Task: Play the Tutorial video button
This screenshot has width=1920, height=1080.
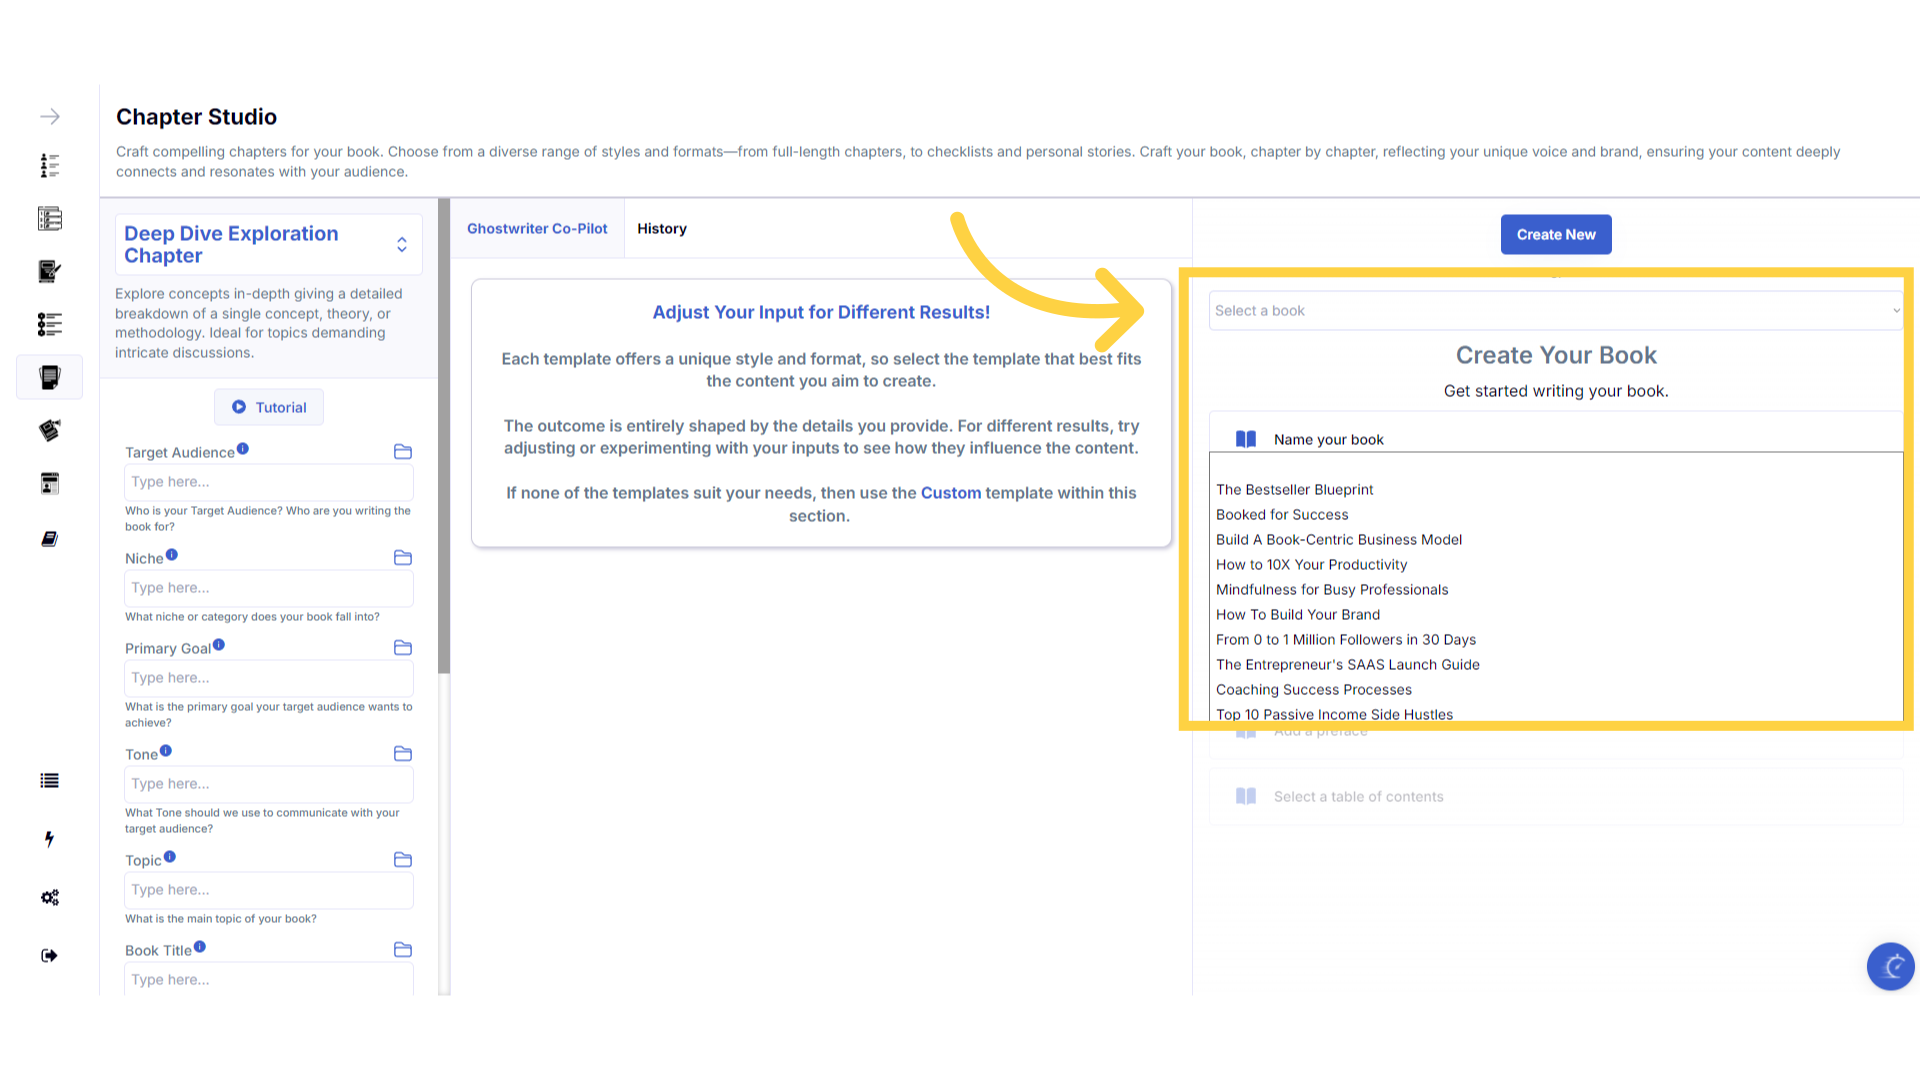Action: pos(269,408)
